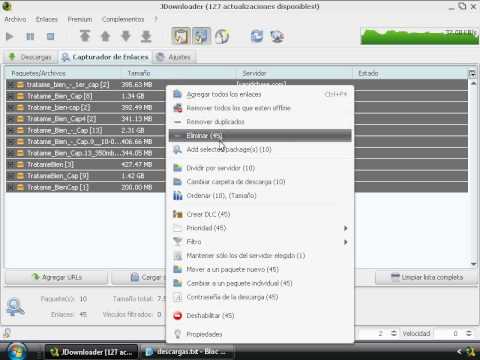The image size is (480, 360).
Task: Open descargas.txt Bloc taskbar button
Action: 187,352
